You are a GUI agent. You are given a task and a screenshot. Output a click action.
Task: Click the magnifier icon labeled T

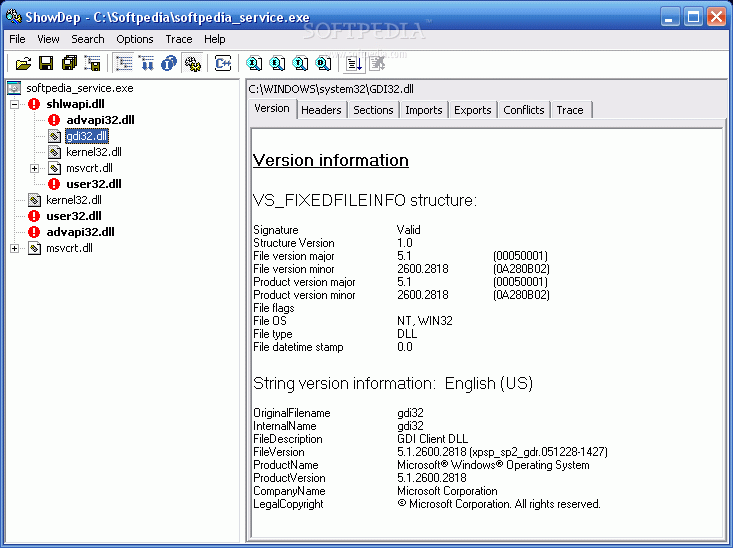pos(300,63)
